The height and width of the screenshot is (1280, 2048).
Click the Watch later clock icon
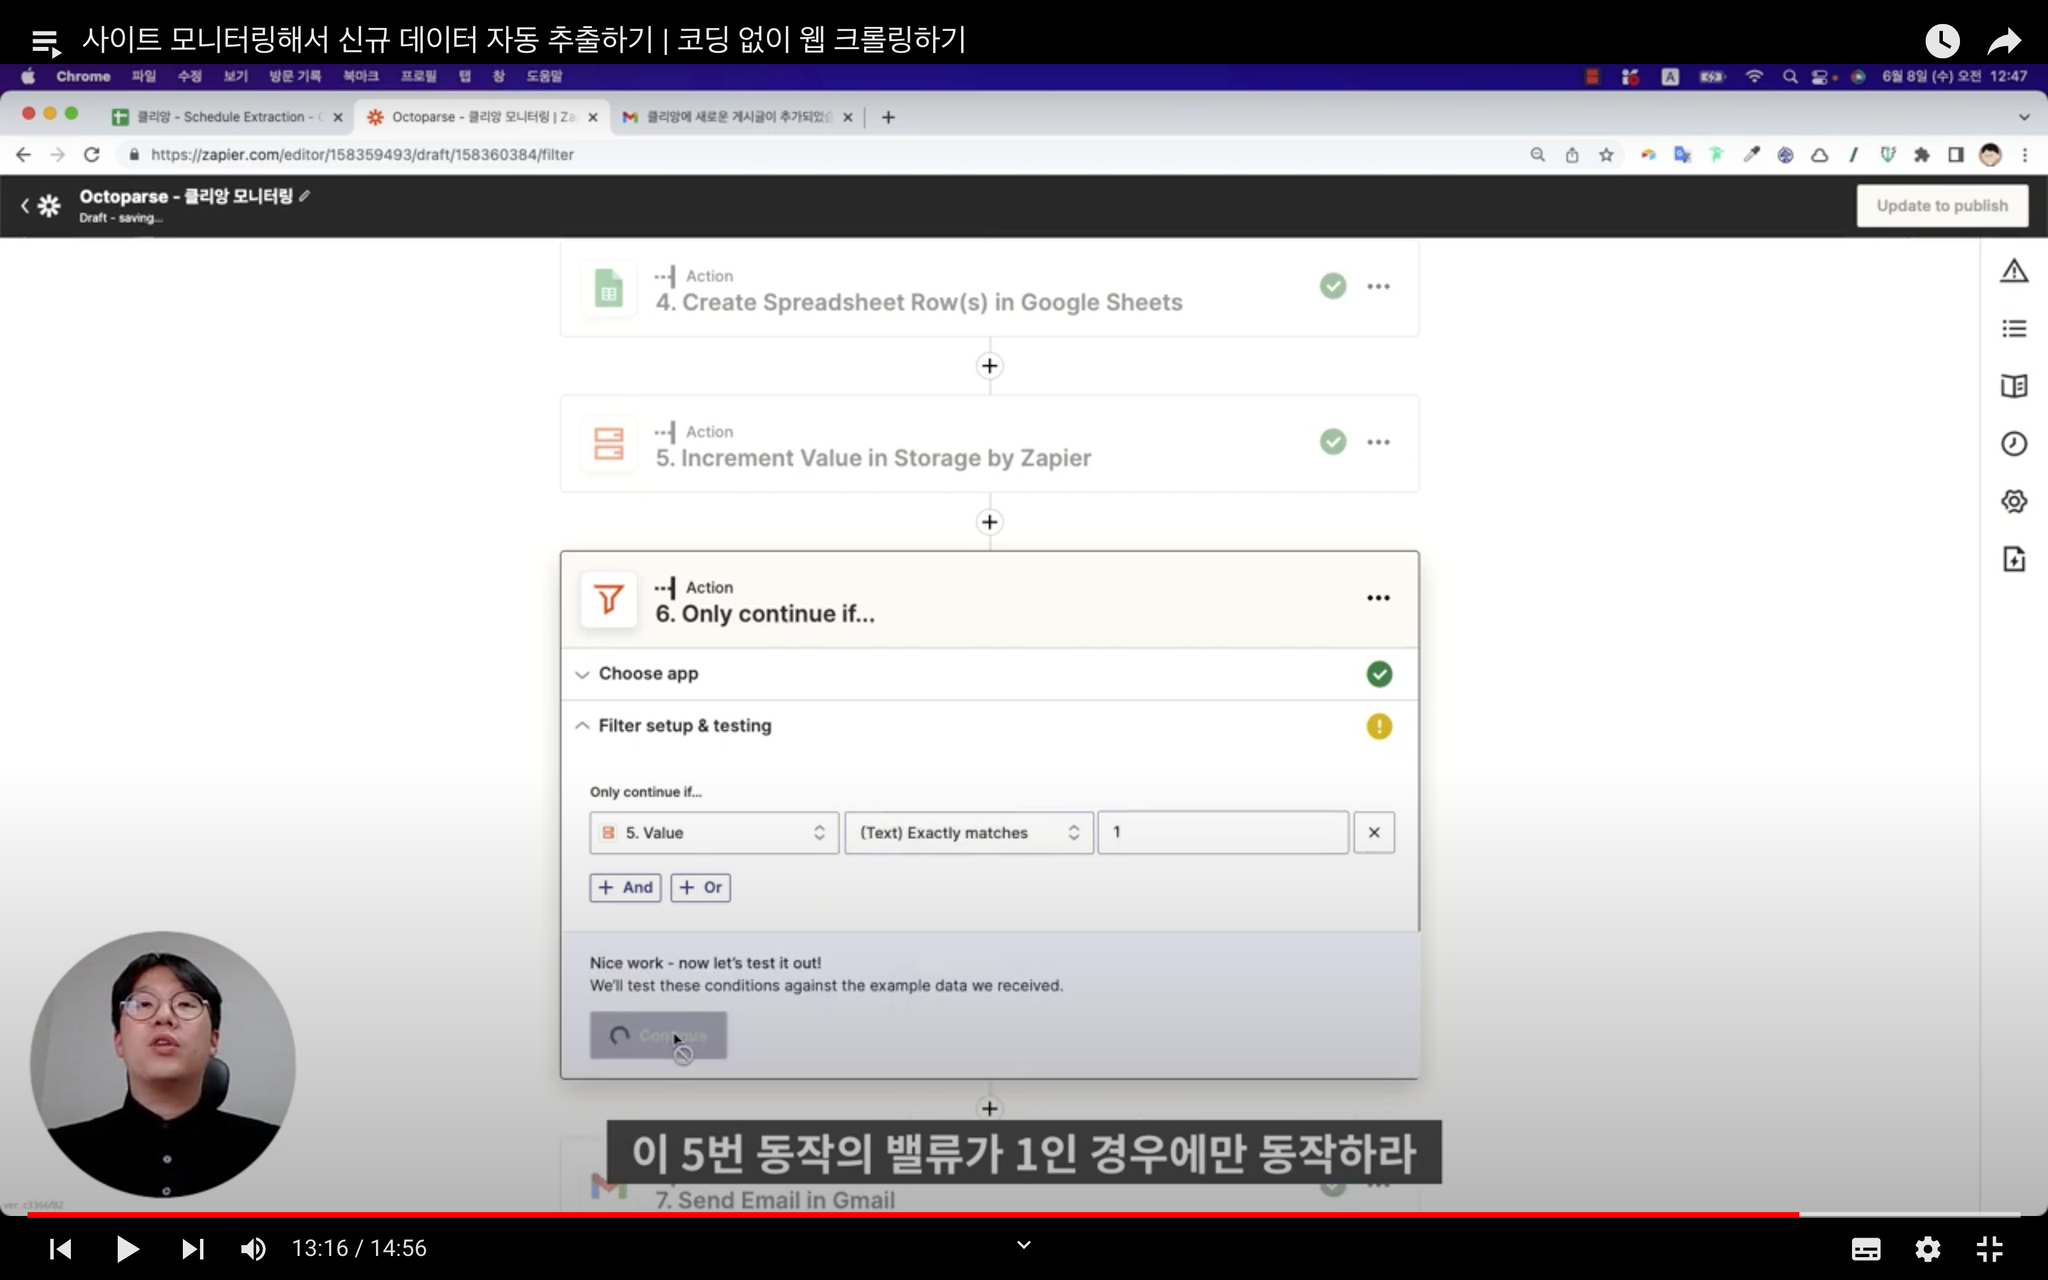1942,41
